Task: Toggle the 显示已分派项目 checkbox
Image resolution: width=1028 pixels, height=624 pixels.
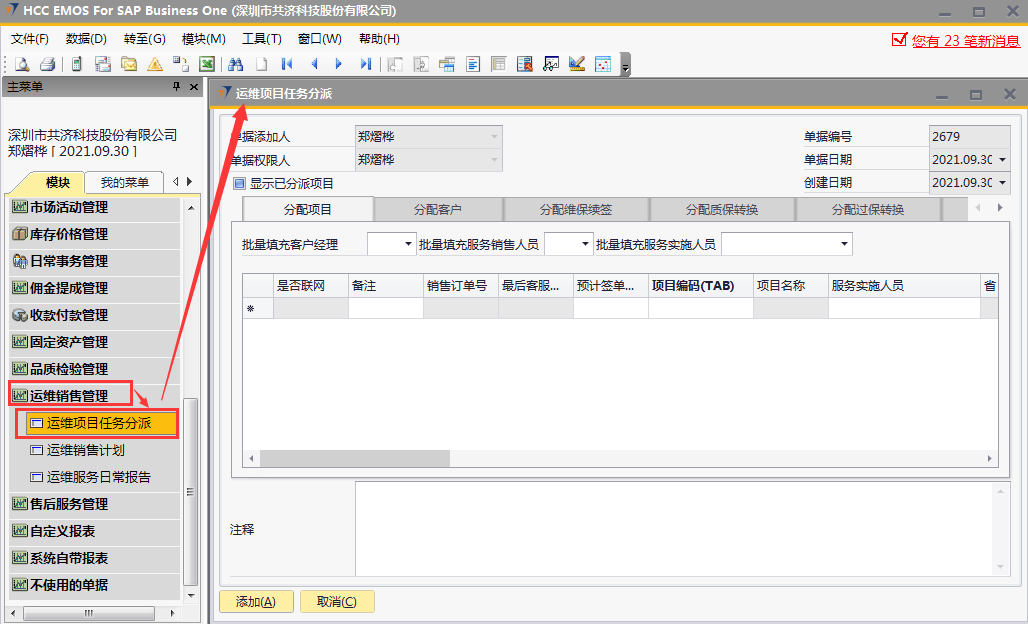Action: [239, 184]
